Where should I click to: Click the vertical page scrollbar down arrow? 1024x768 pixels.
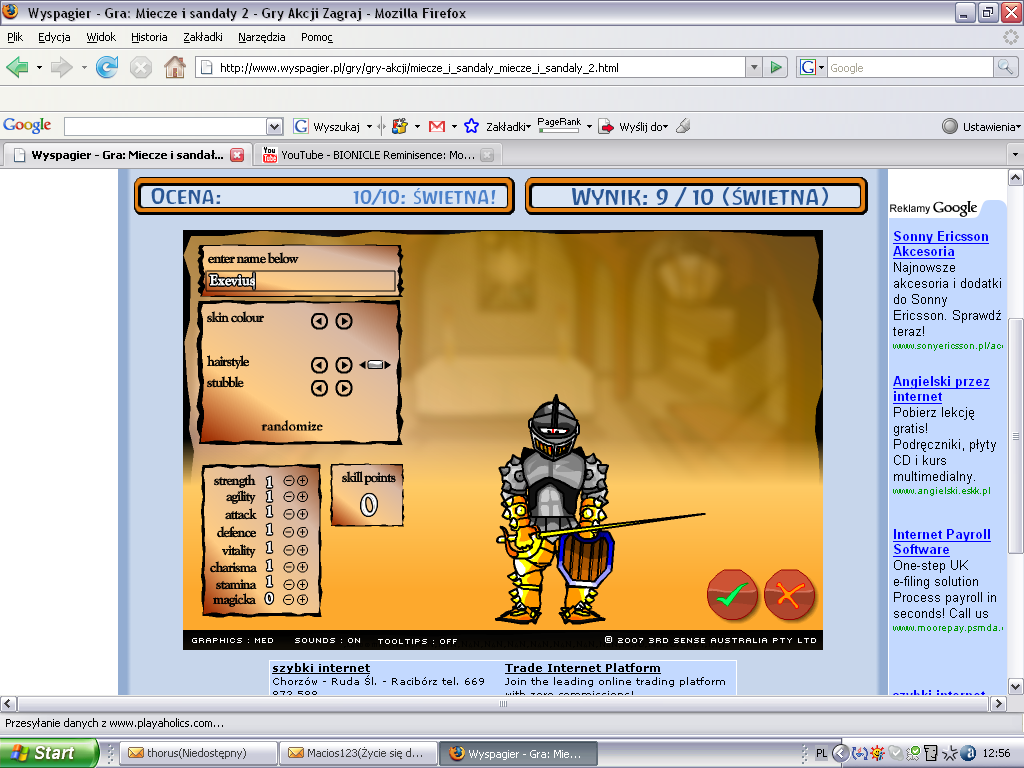click(1015, 686)
